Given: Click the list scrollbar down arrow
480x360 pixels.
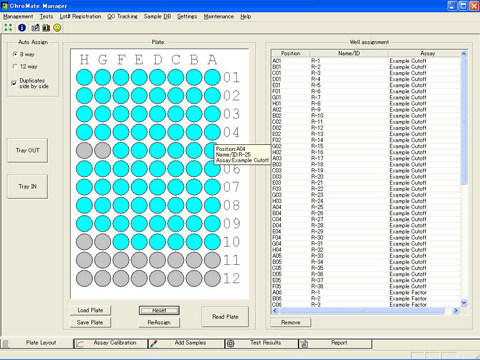Looking at the screenshot, I should [464, 303].
